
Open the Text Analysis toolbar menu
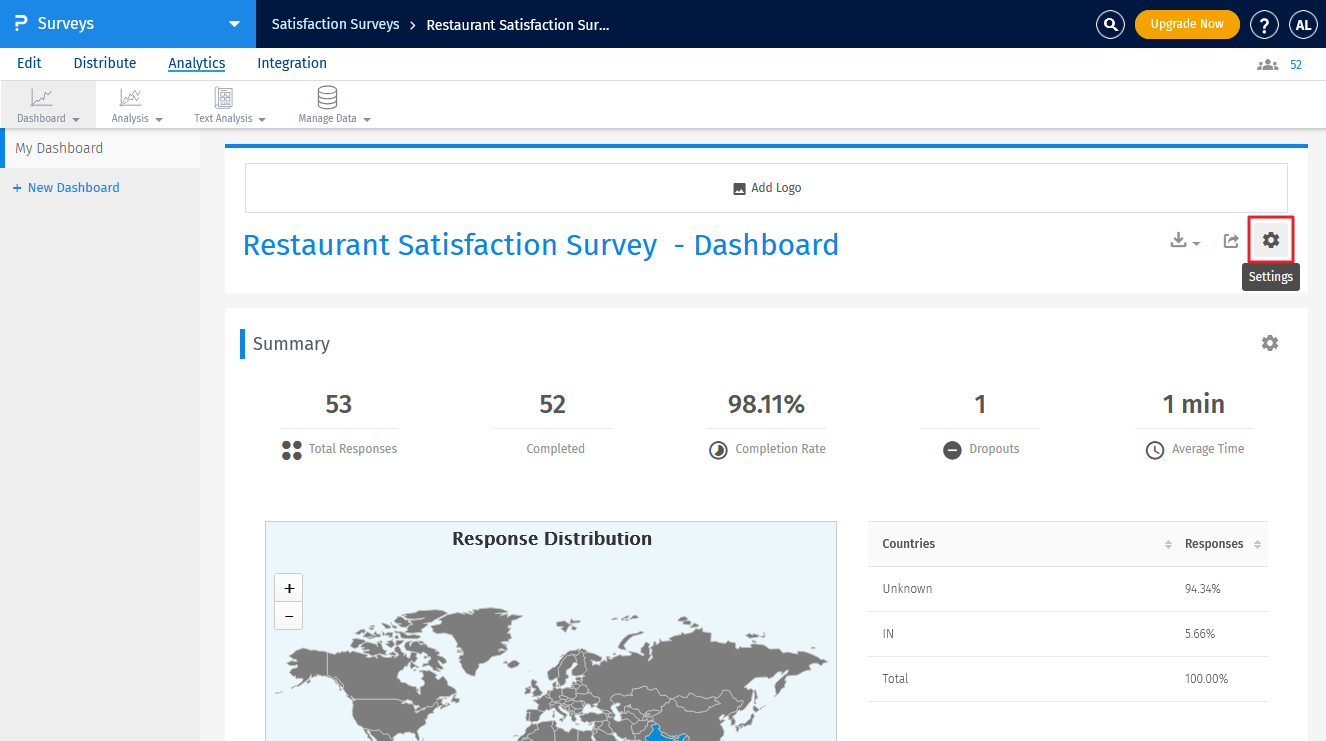point(230,105)
